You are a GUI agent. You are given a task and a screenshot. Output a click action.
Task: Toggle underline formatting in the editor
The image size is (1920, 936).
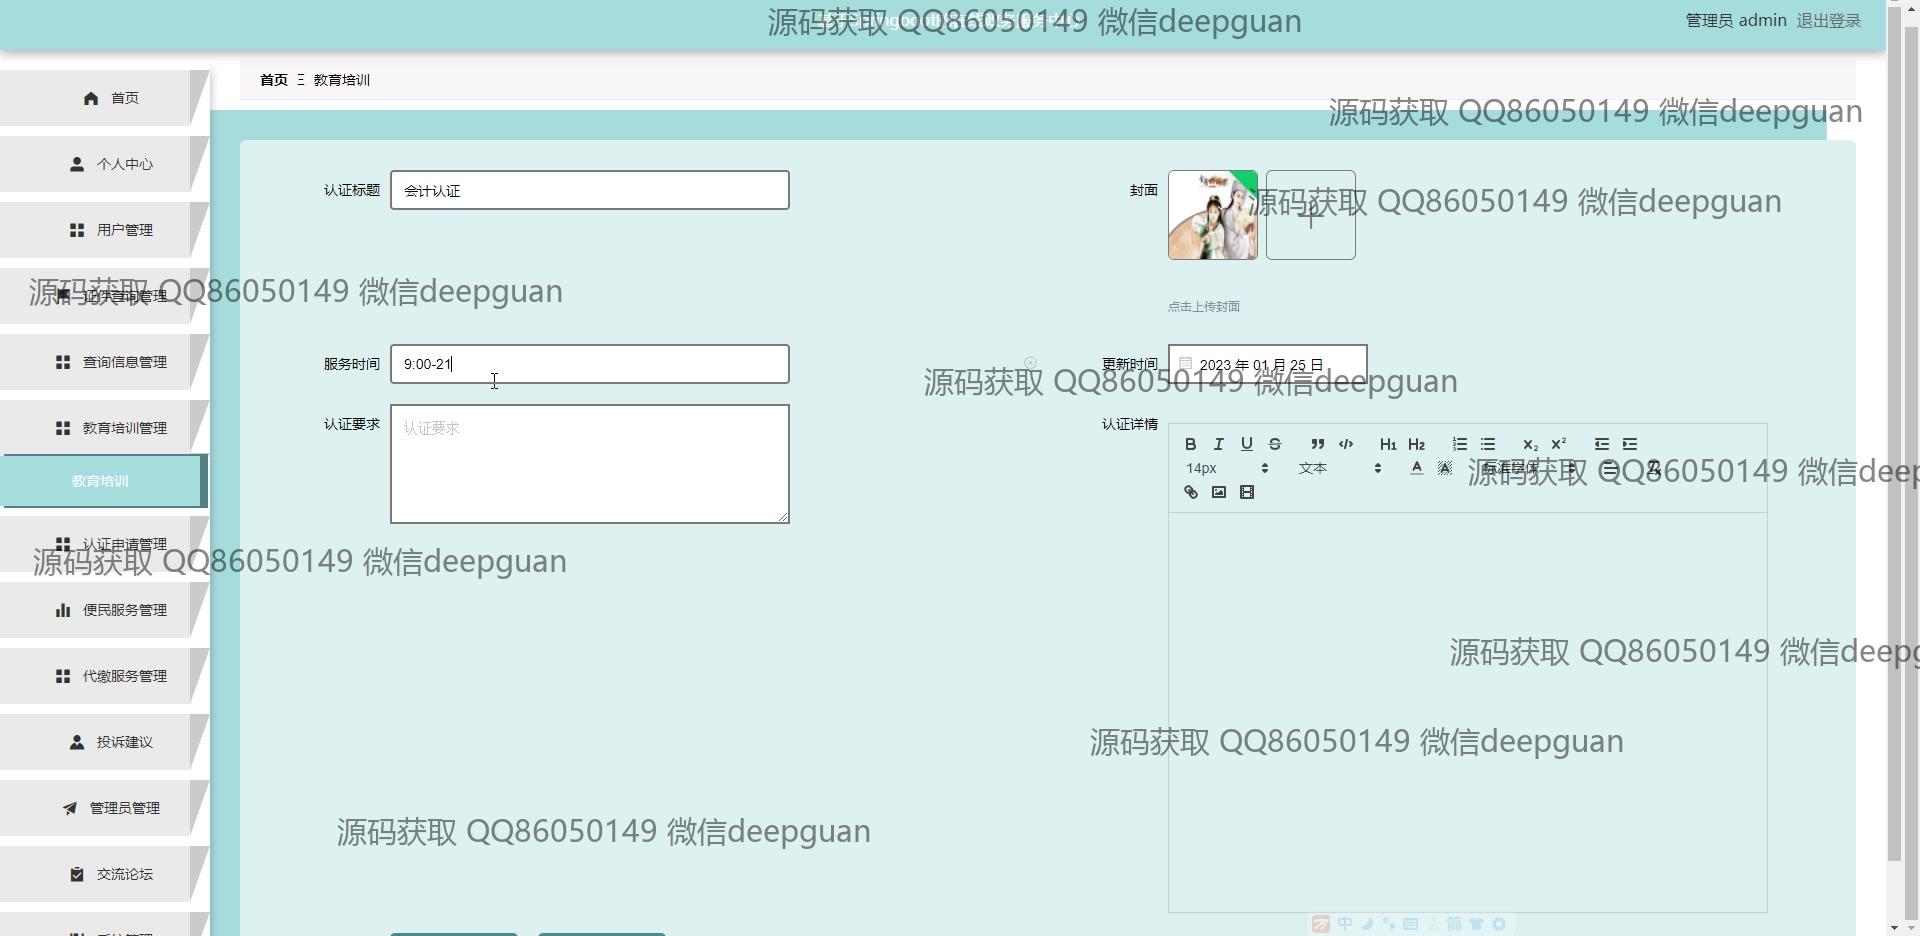[x=1246, y=444]
